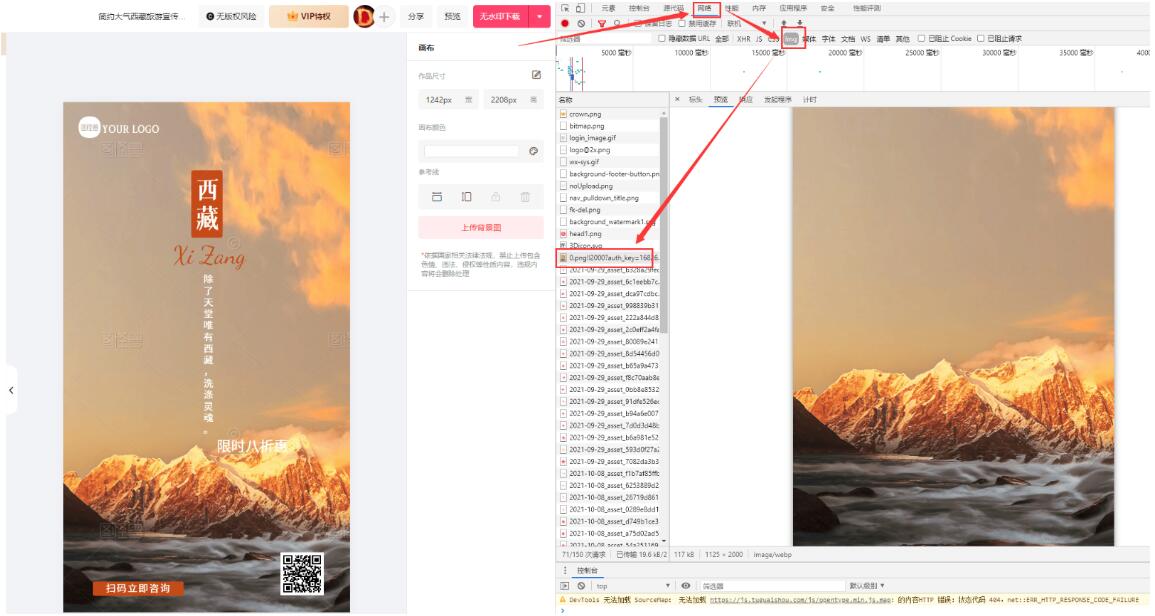This screenshot has height=616, width=1155.
Task: Click the 预览 preview button
Action: [452, 17]
